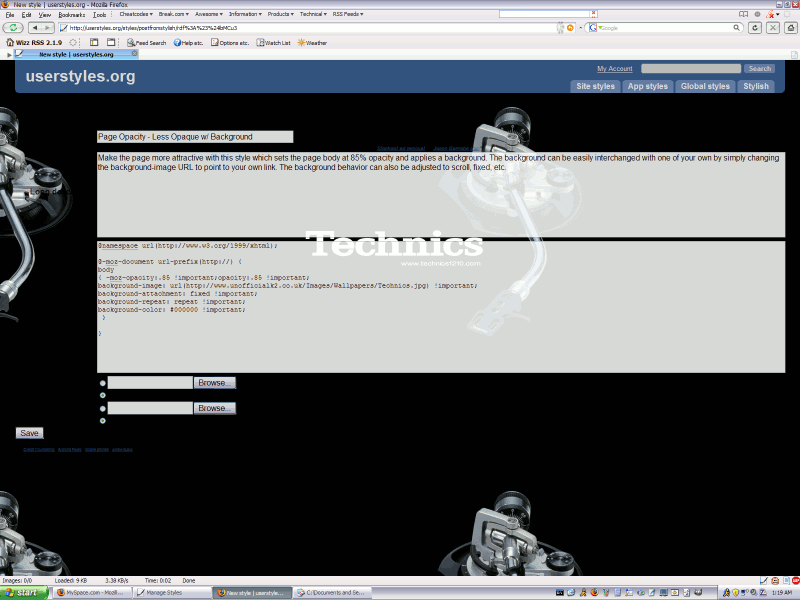Select the radio button beside the second file field

click(103, 408)
